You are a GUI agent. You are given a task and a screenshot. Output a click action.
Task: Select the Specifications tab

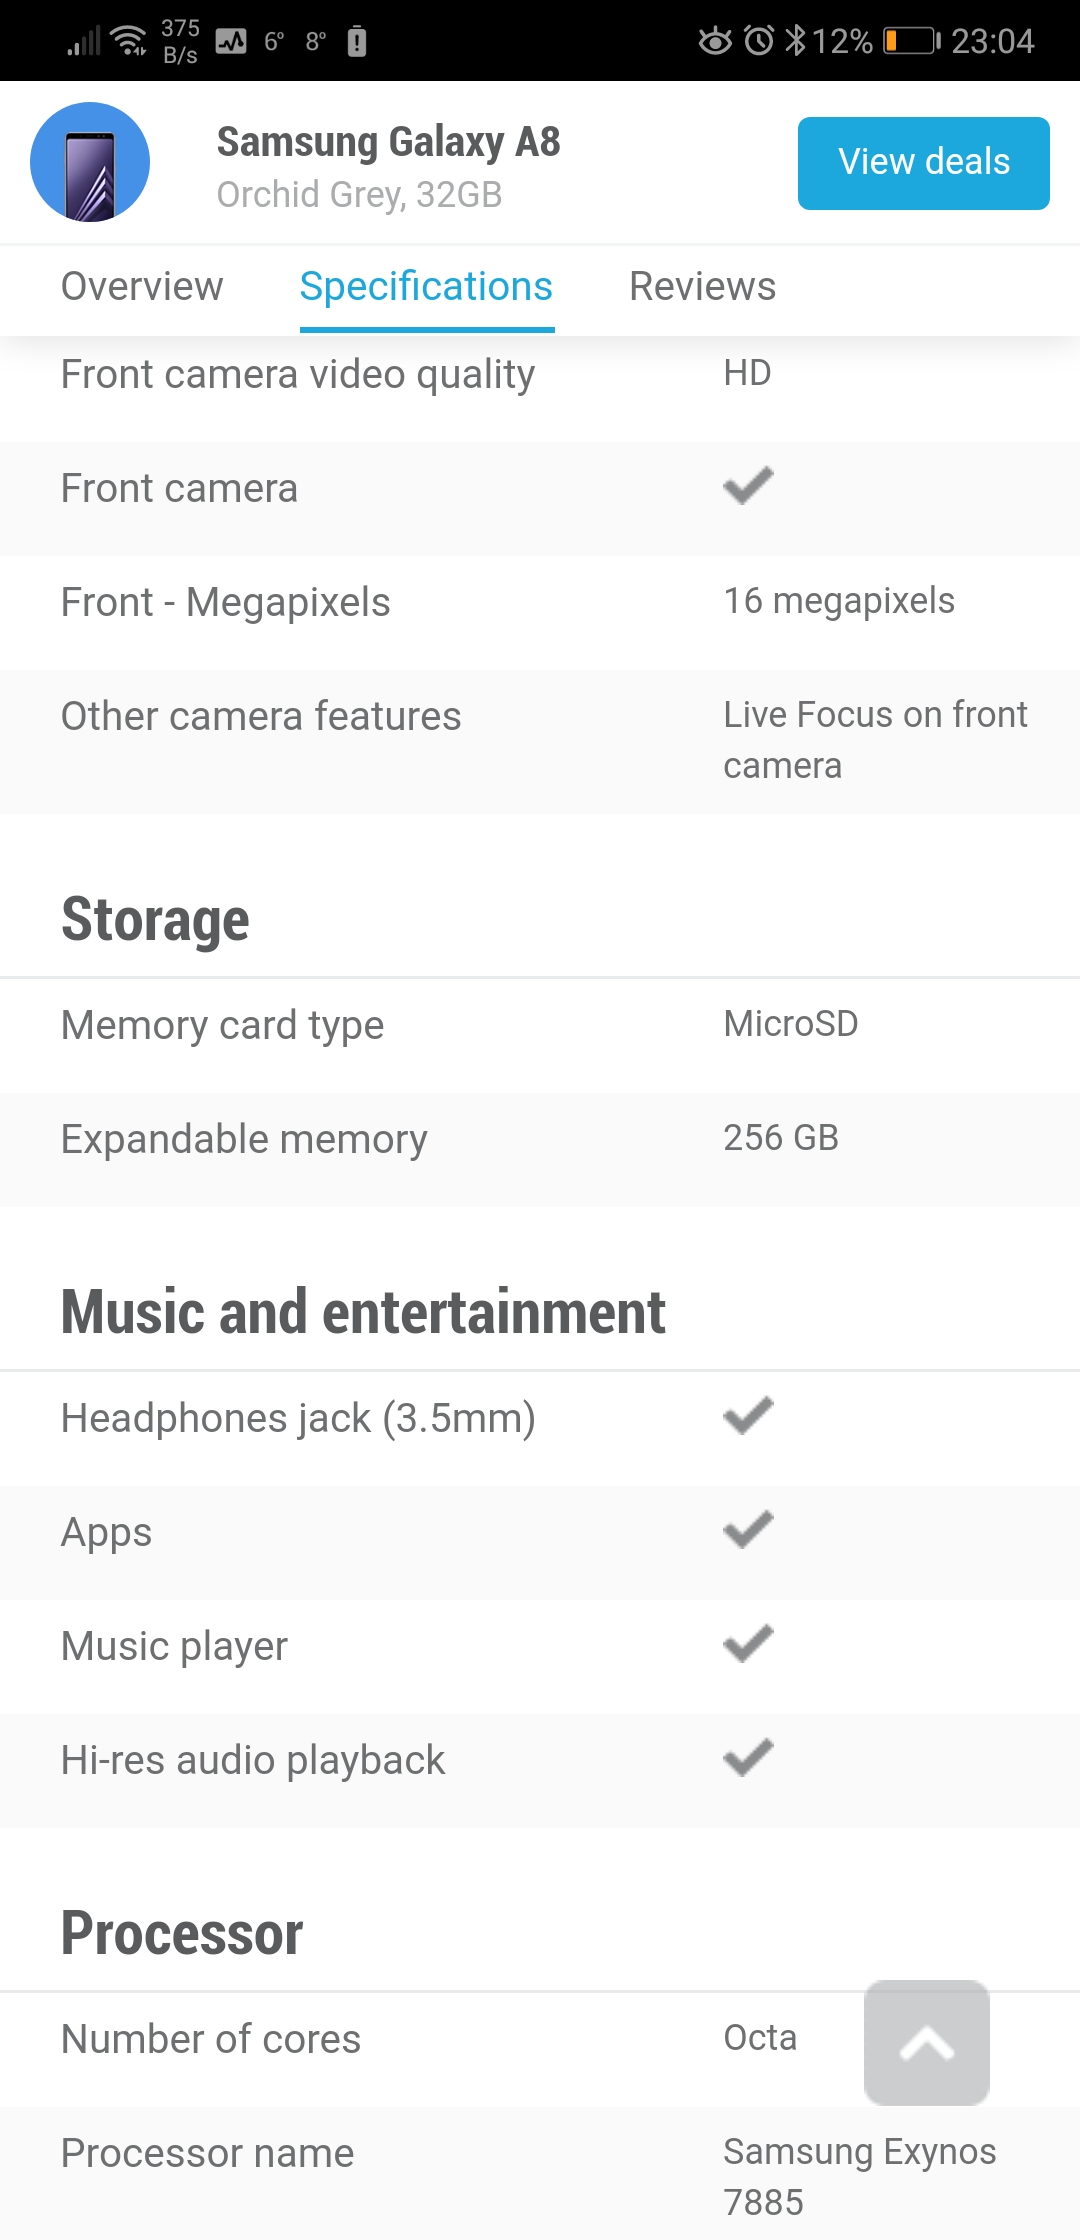[427, 287]
